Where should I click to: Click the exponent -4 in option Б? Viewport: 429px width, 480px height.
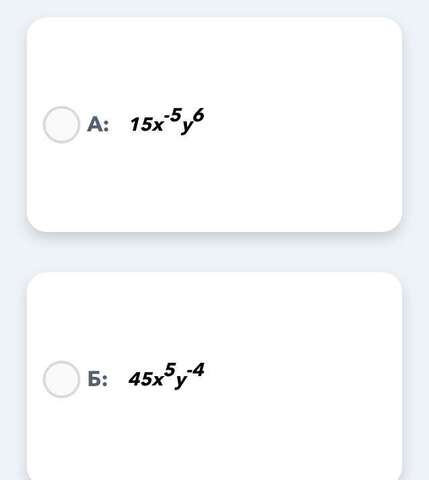click(196, 370)
